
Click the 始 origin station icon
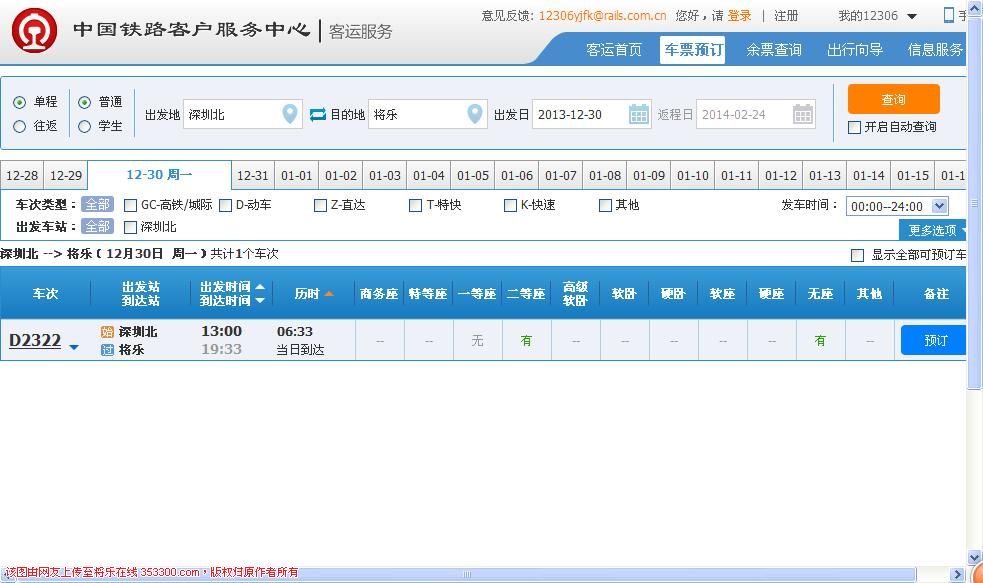point(107,332)
